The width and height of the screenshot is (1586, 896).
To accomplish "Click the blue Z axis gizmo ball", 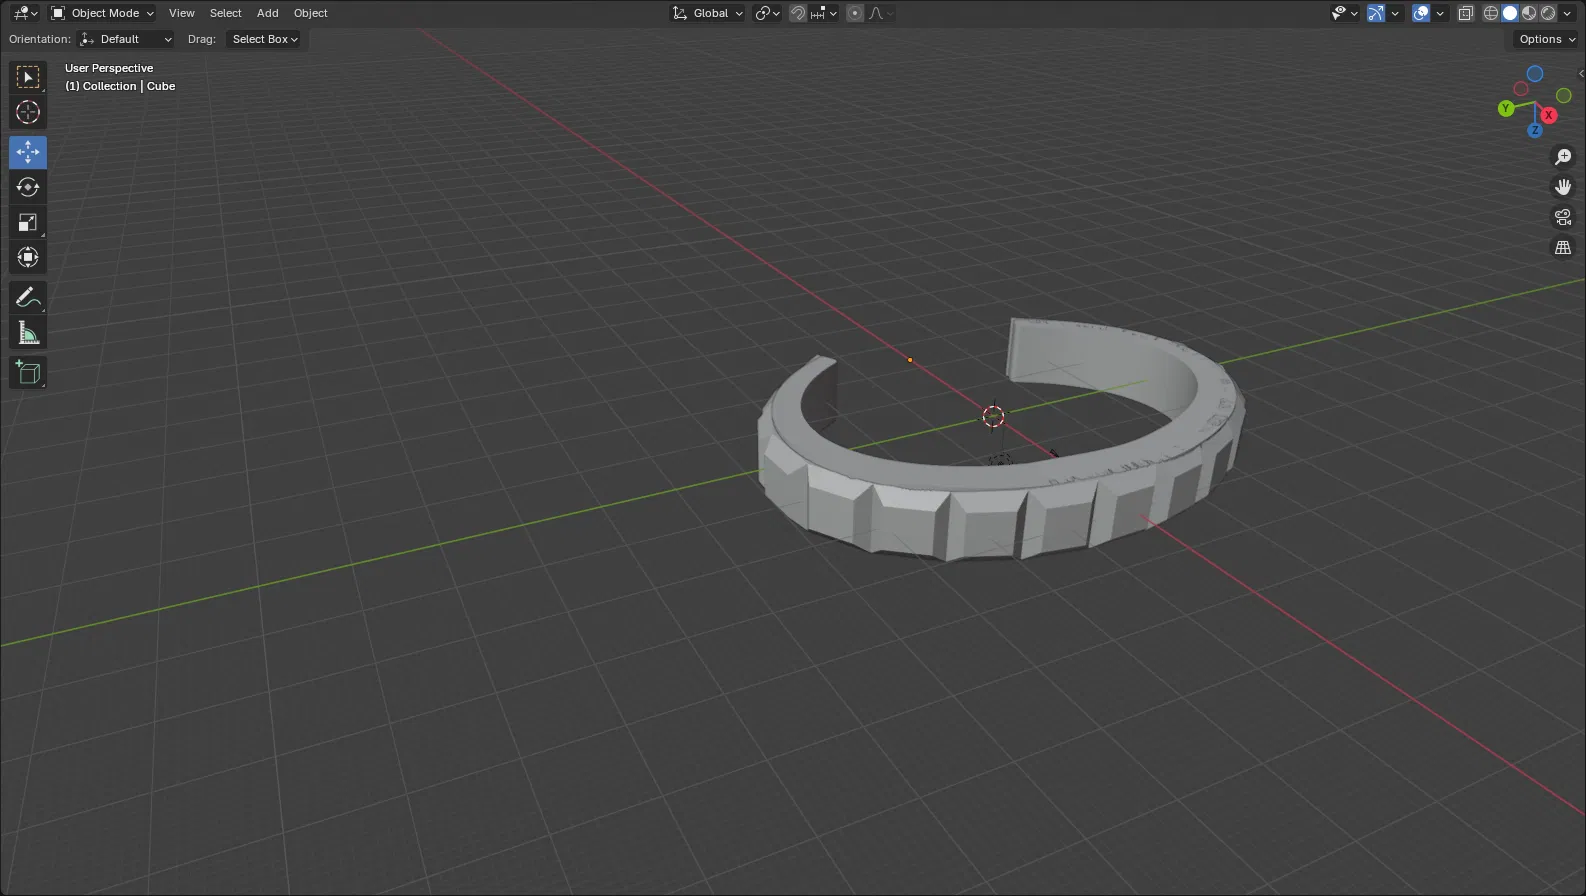I will (x=1534, y=130).
